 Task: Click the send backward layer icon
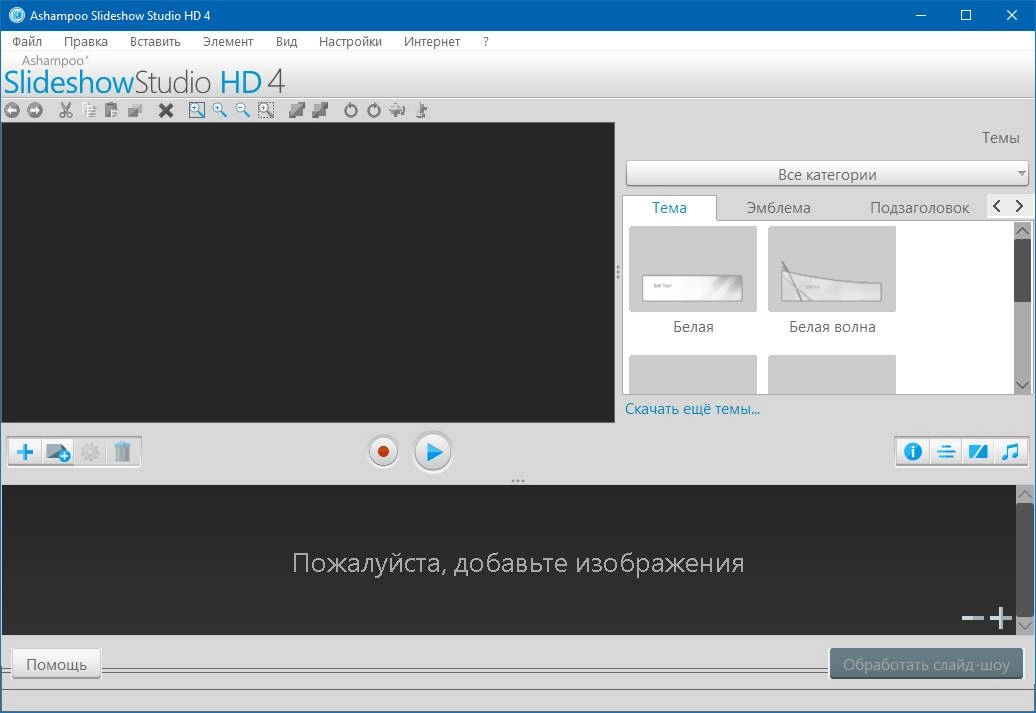320,110
